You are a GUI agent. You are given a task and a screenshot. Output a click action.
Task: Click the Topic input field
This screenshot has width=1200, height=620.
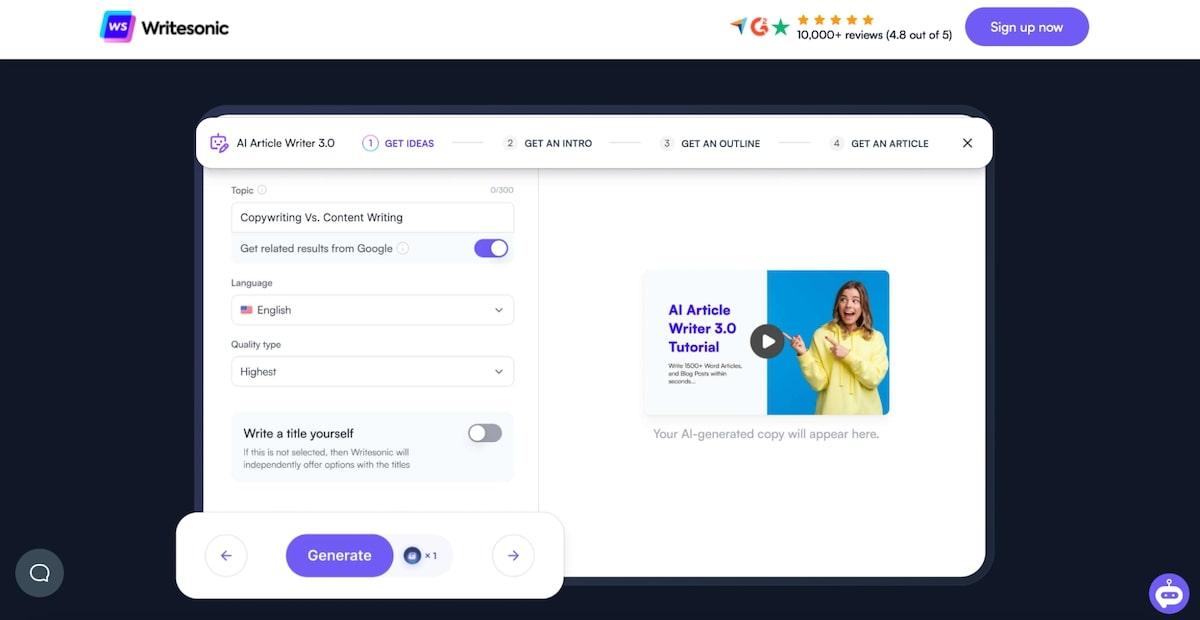pyautogui.click(x=372, y=217)
